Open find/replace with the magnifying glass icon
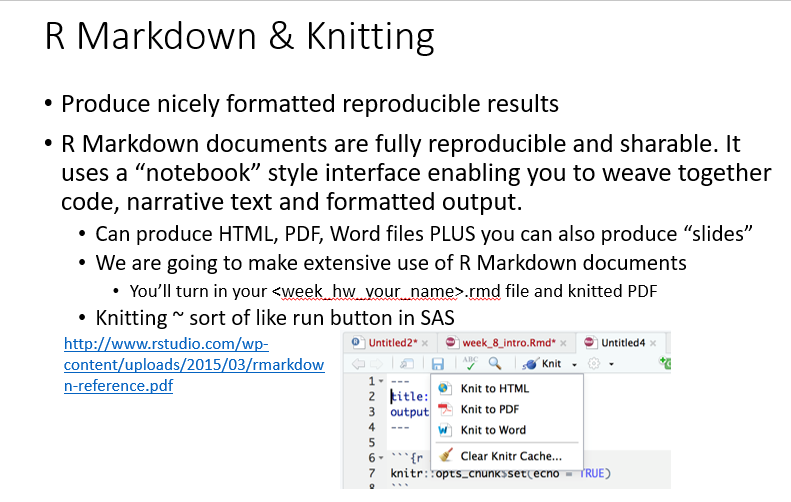The image size is (791, 502). pos(495,363)
